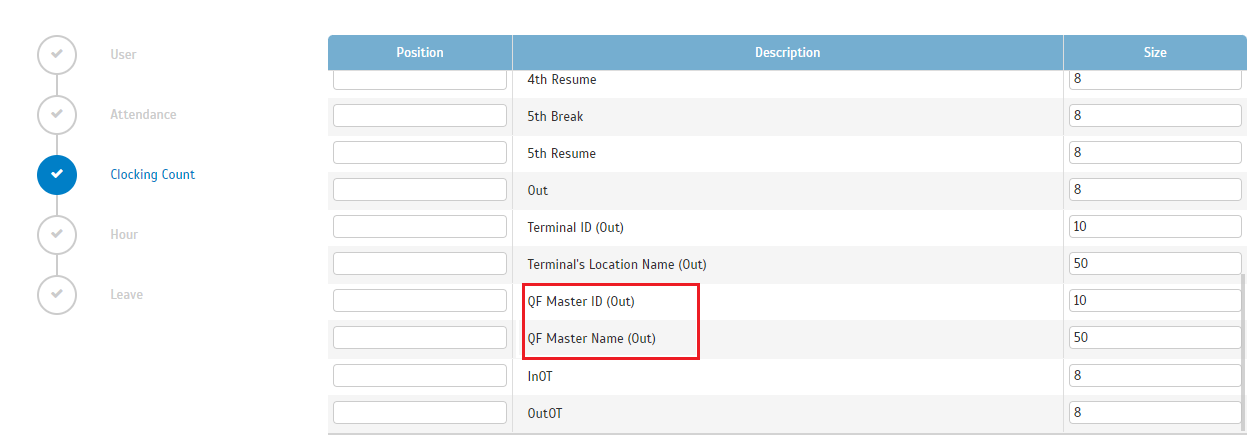This screenshot has width=1260, height=437.
Task: Click the Size column header
Action: pos(1155,52)
